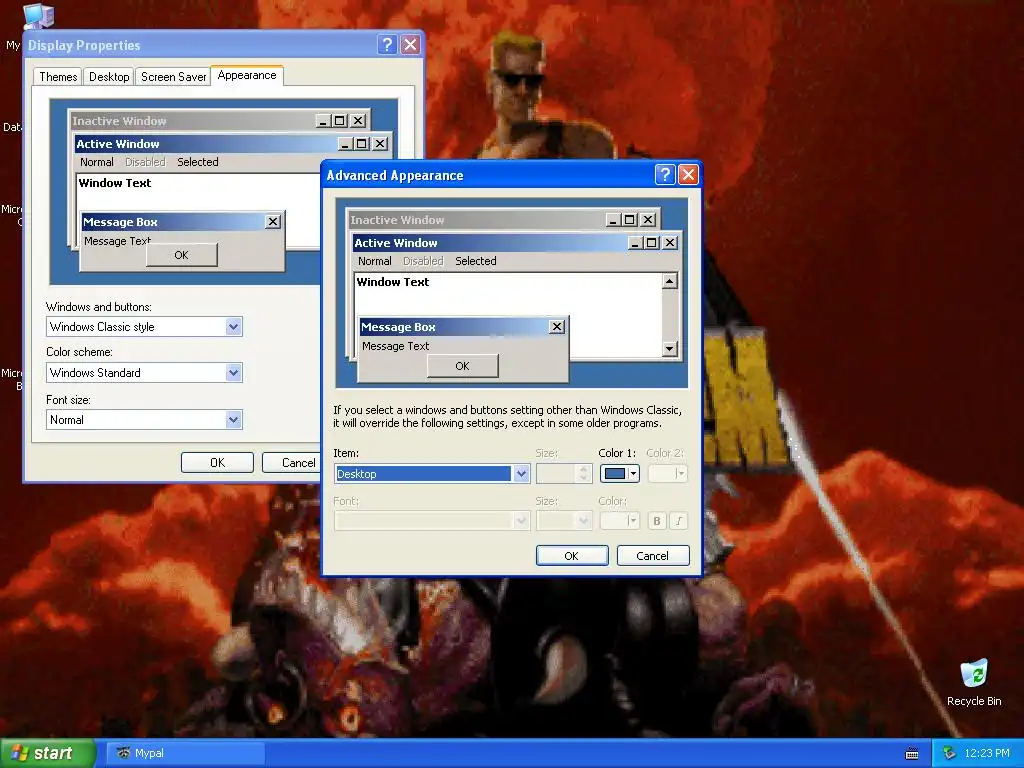This screenshot has width=1024, height=768.
Task: Click Active Window title in Advanced preview
Action: pos(396,243)
